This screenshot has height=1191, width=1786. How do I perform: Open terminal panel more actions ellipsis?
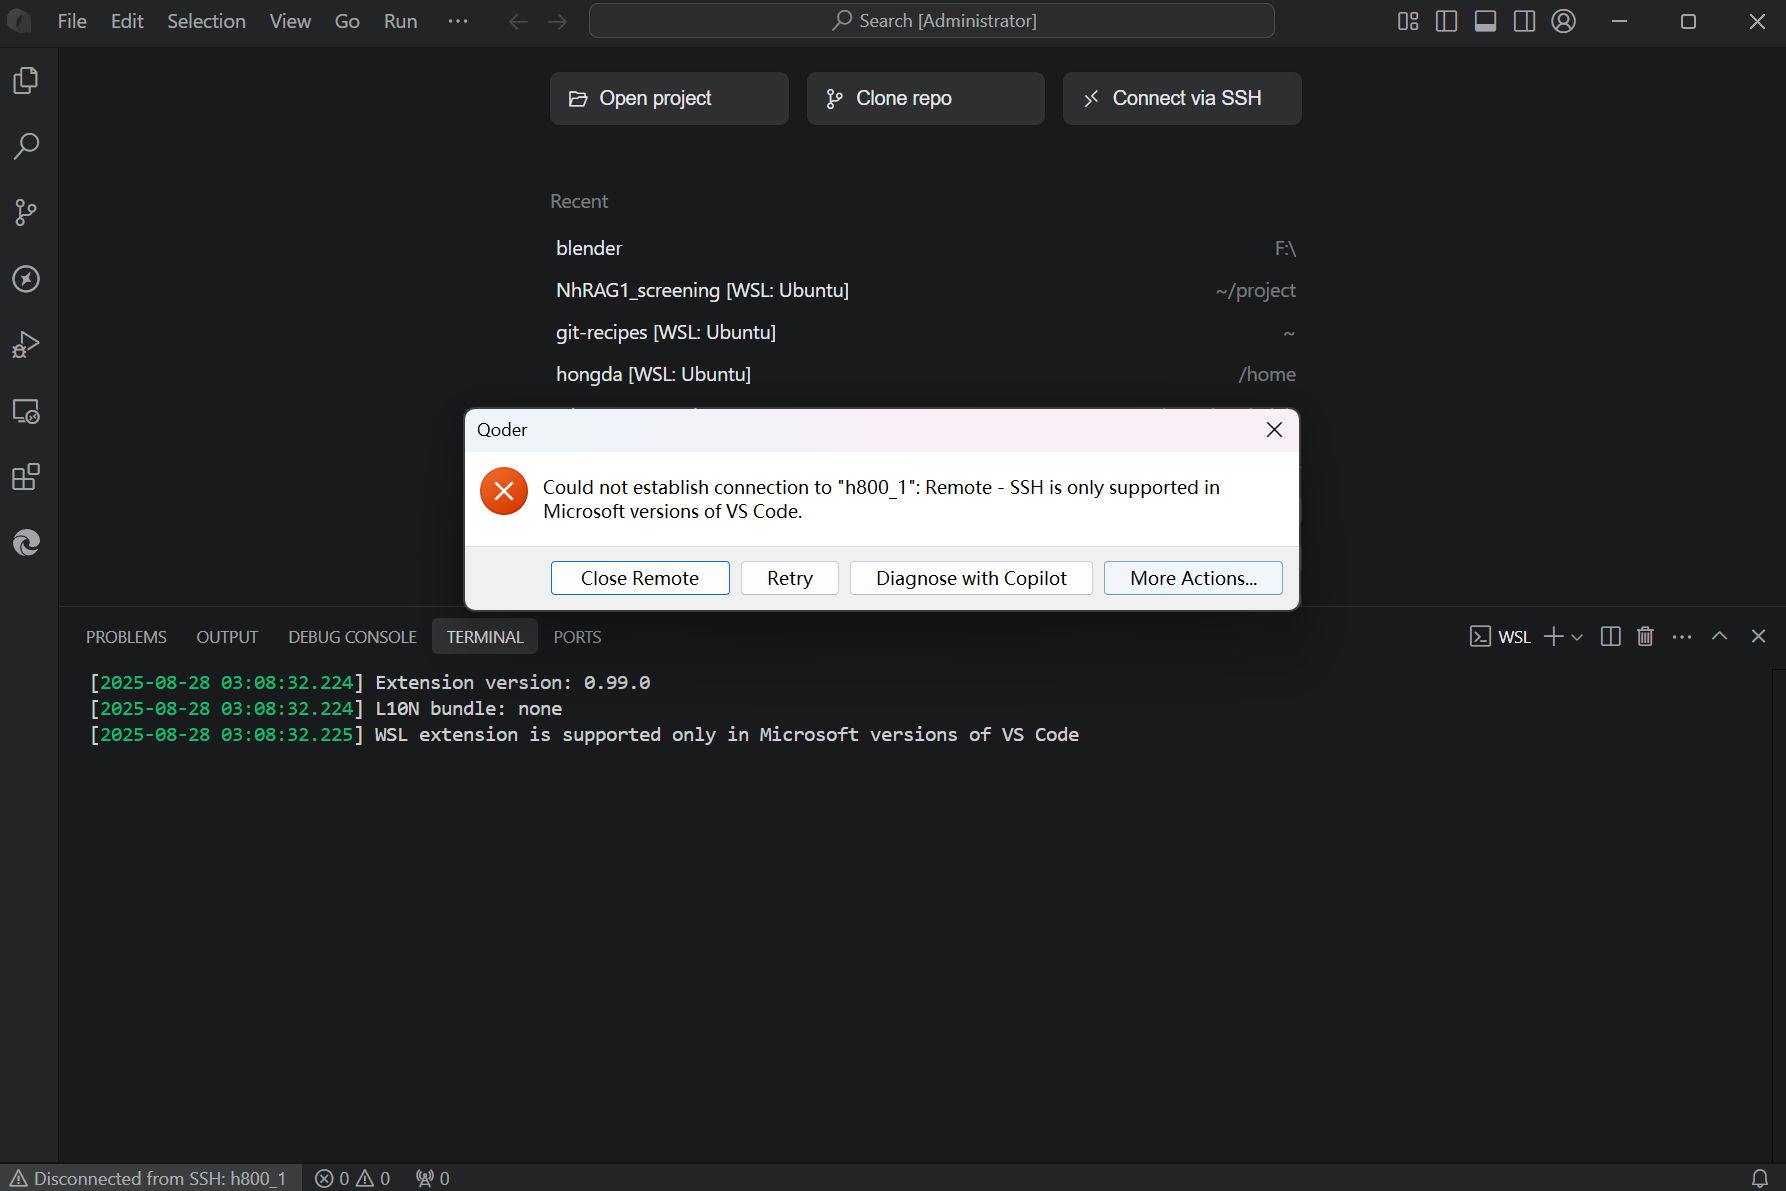pos(1682,637)
